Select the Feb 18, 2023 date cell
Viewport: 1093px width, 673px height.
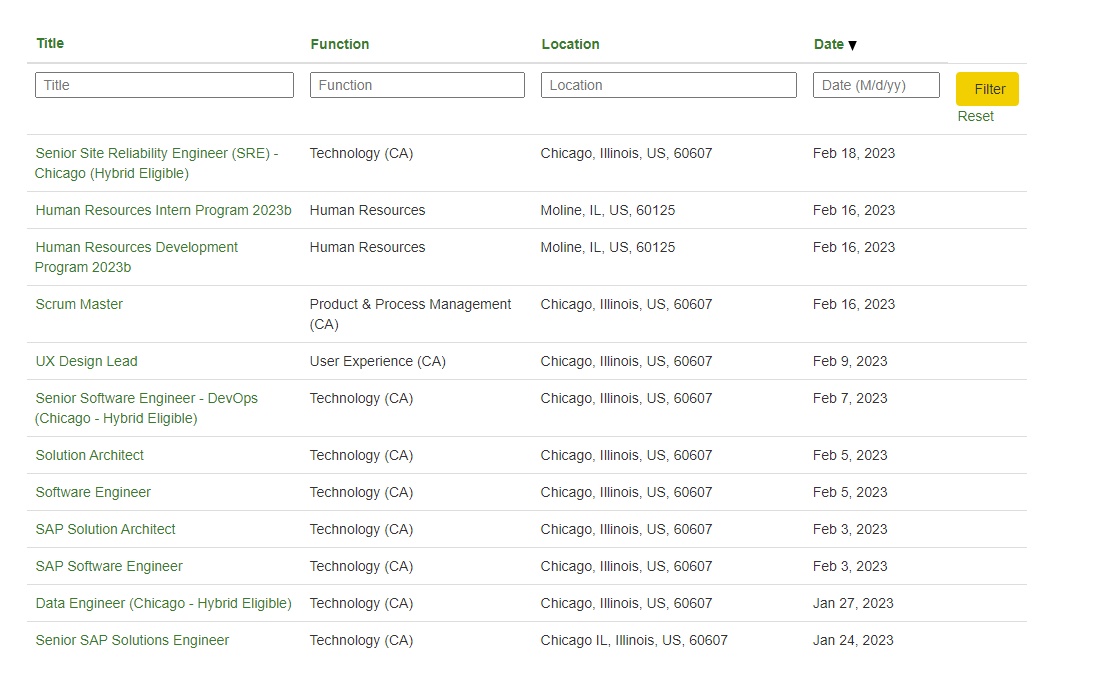pos(854,153)
